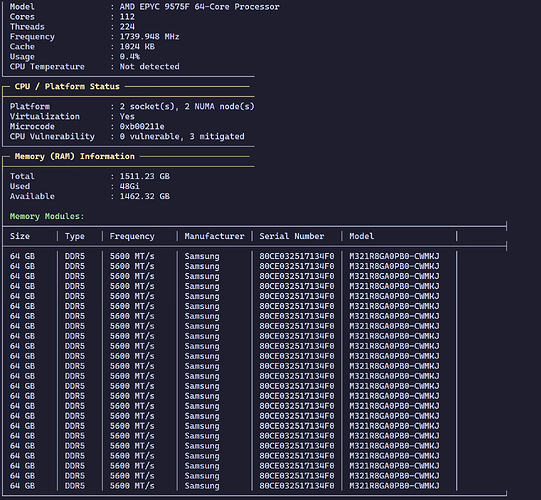541x500 pixels.
Task: Select 'Samsung' in the first module row
Action: point(202,256)
